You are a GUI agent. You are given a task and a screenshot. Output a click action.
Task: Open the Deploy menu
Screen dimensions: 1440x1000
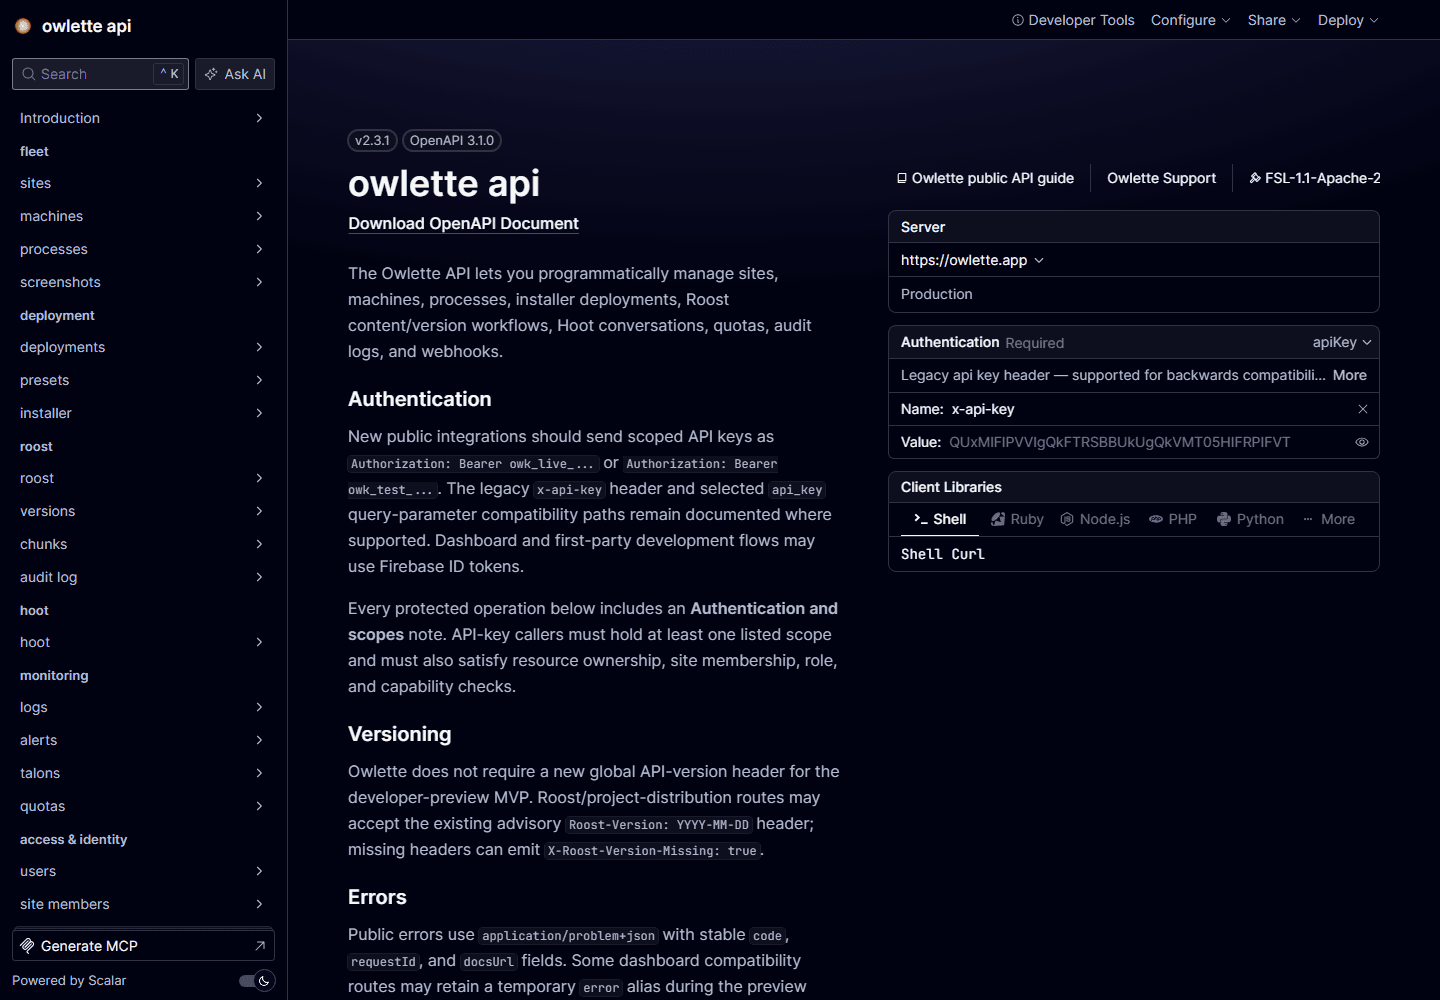(1348, 20)
